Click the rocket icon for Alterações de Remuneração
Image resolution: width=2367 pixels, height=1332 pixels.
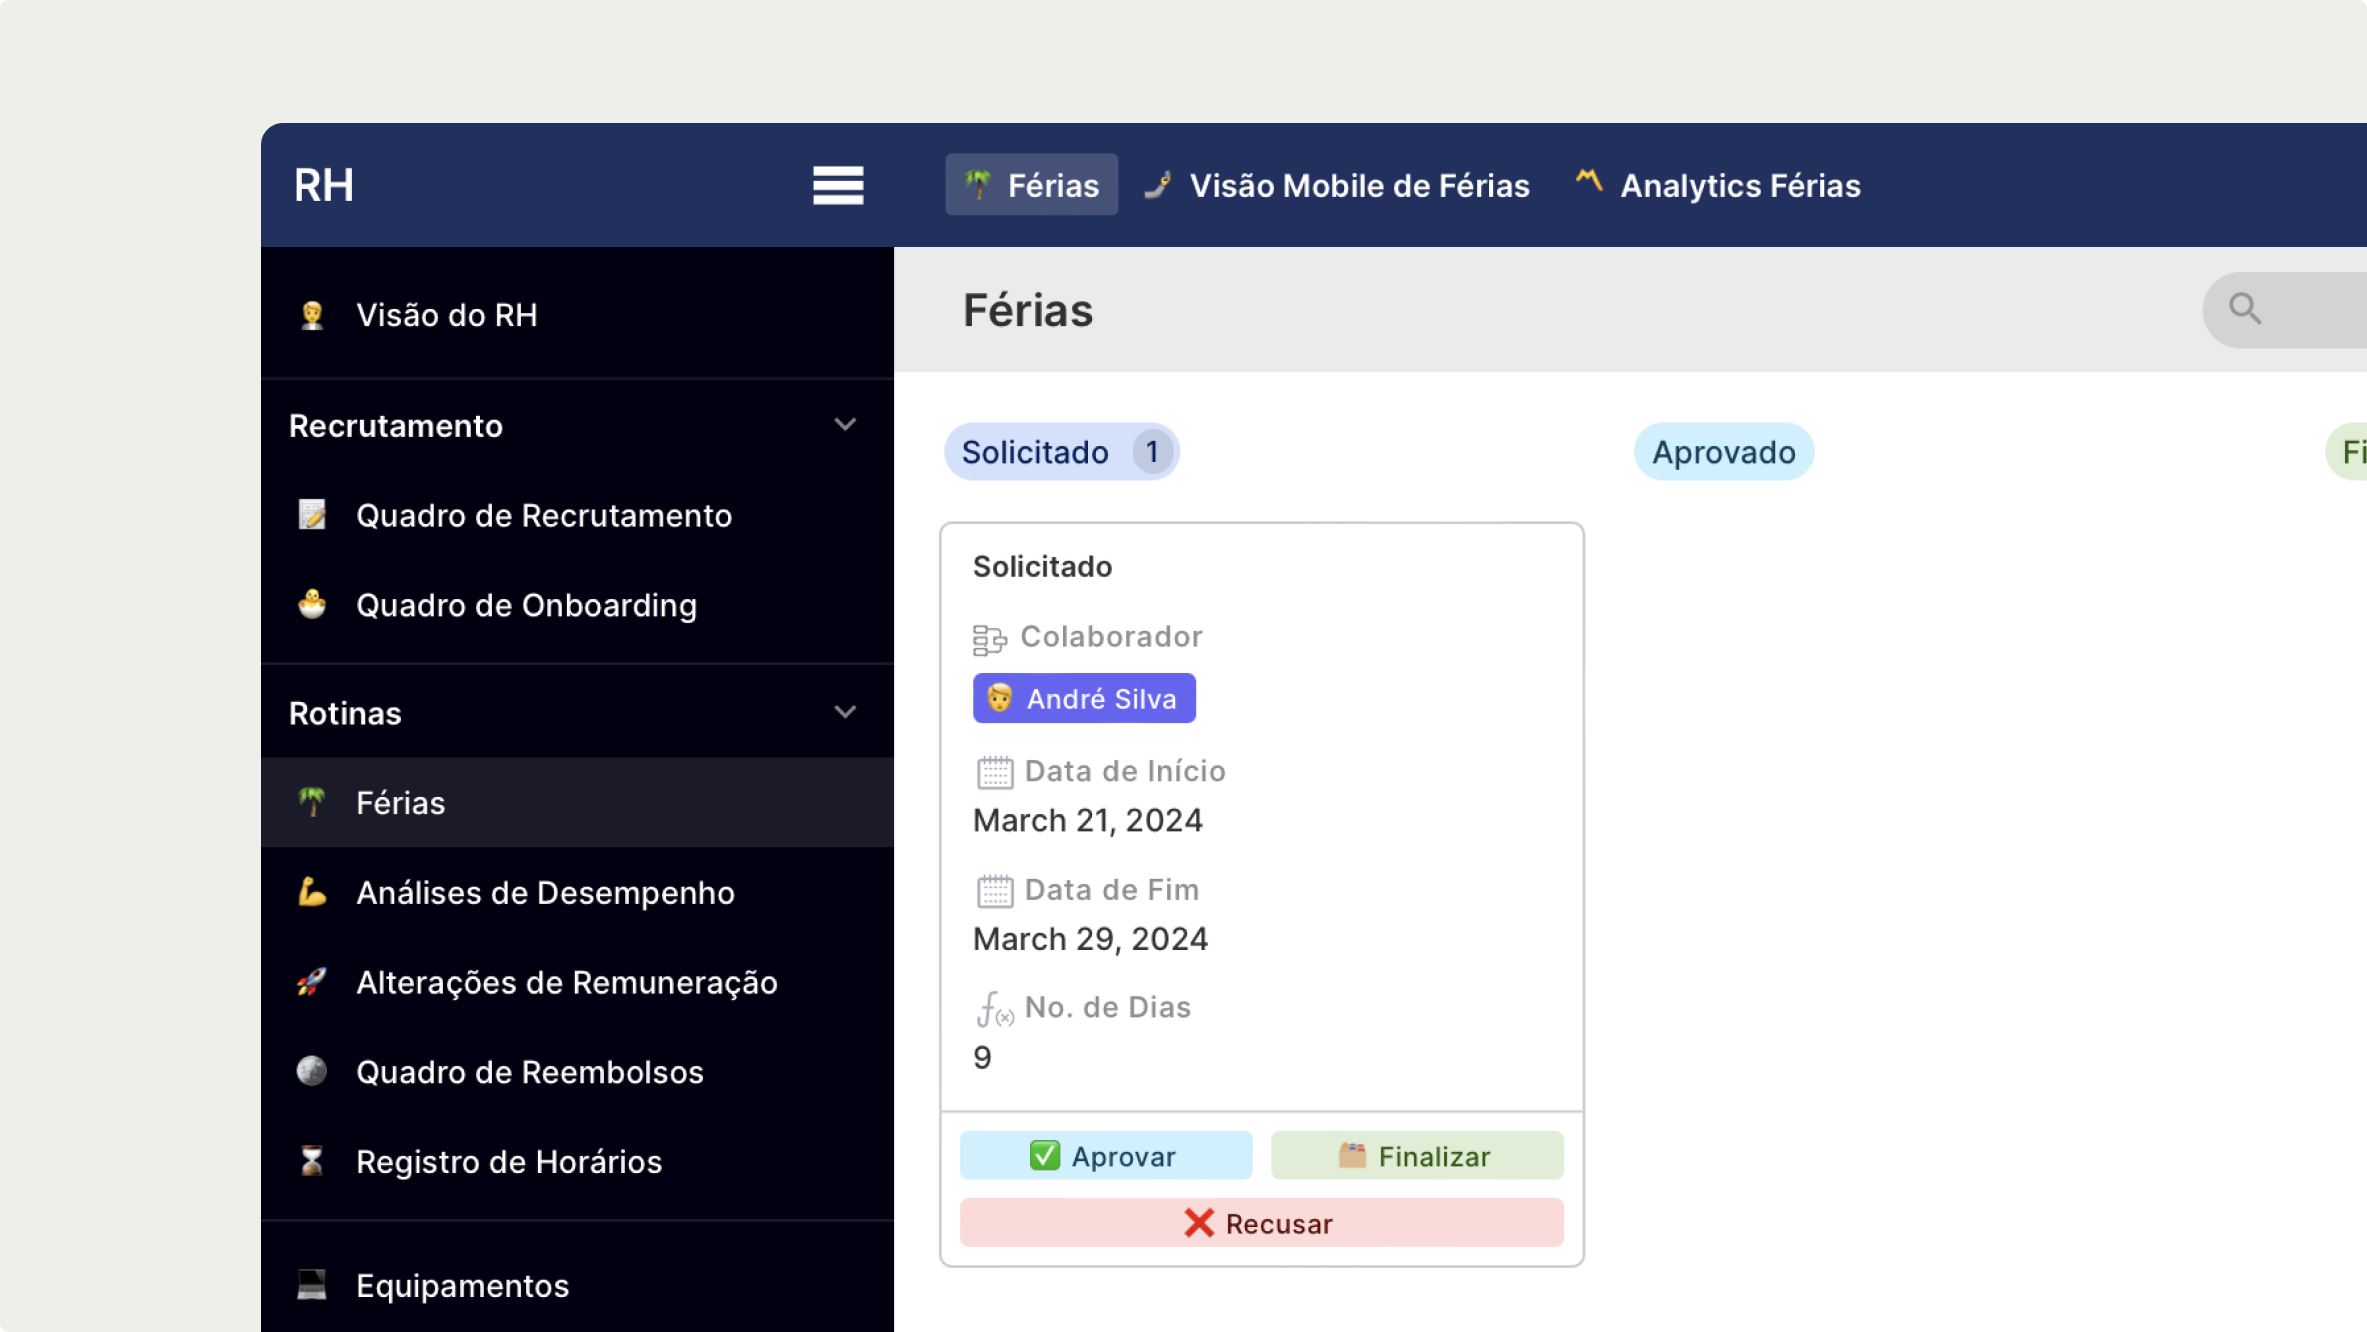(312, 982)
